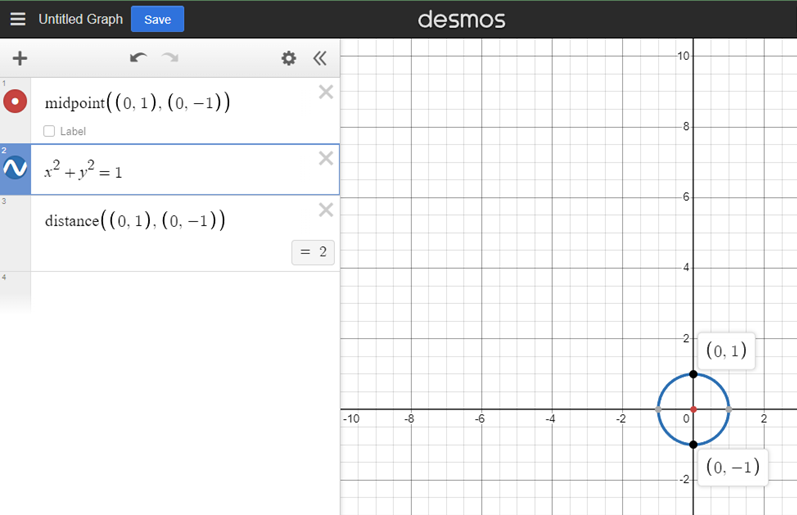Image resolution: width=797 pixels, height=515 pixels.
Task: Click the result value = 2
Action: coord(313,252)
